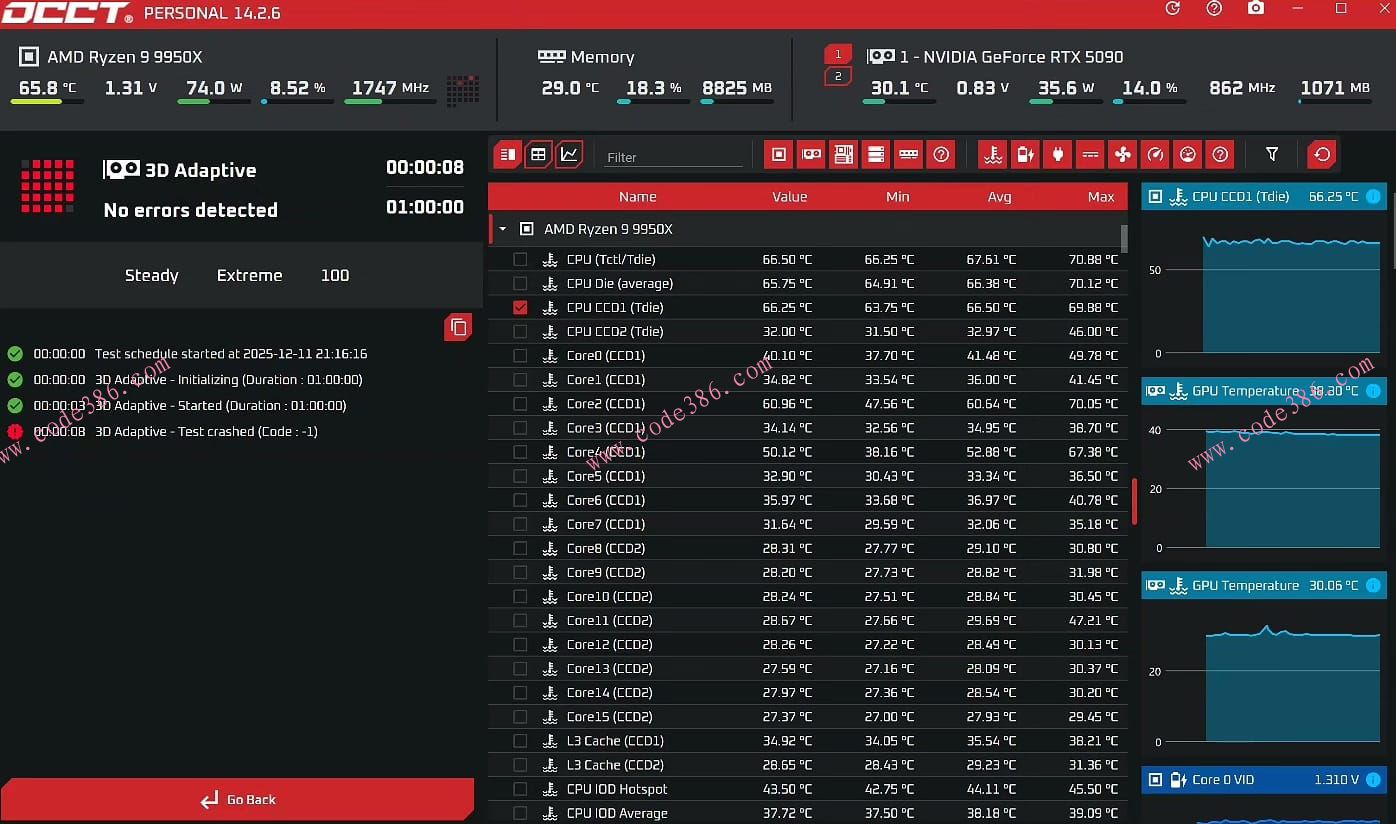Check the CPU (Tctl/Tdie) checkbox
The image size is (1396, 824).
point(520,260)
